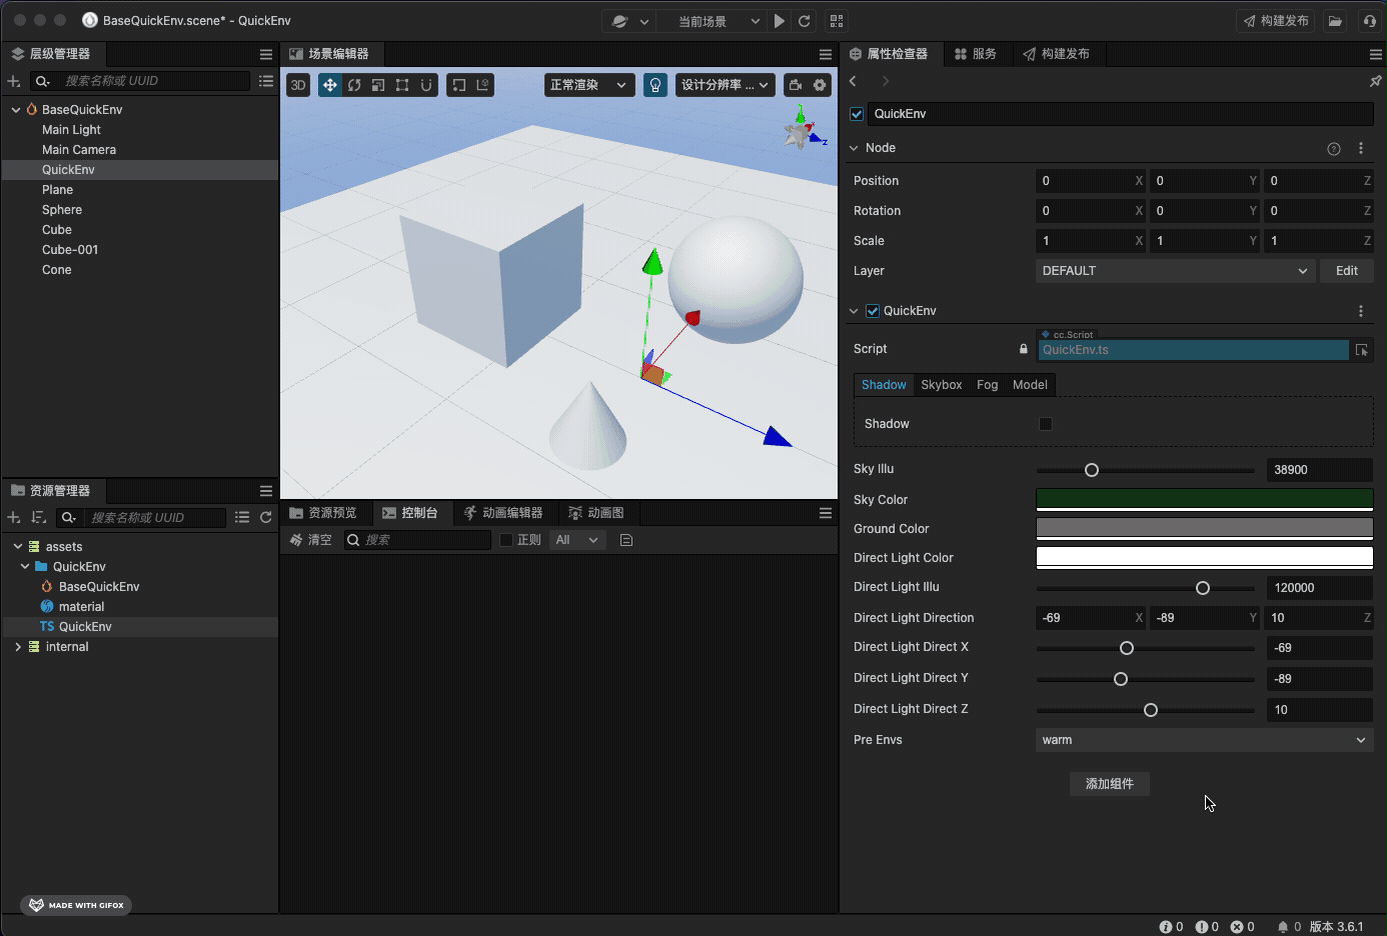The width and height of the screenshot is (1387, 936).
Task: Select the Rect transform tool in scene toolbar
Action: 402,85
